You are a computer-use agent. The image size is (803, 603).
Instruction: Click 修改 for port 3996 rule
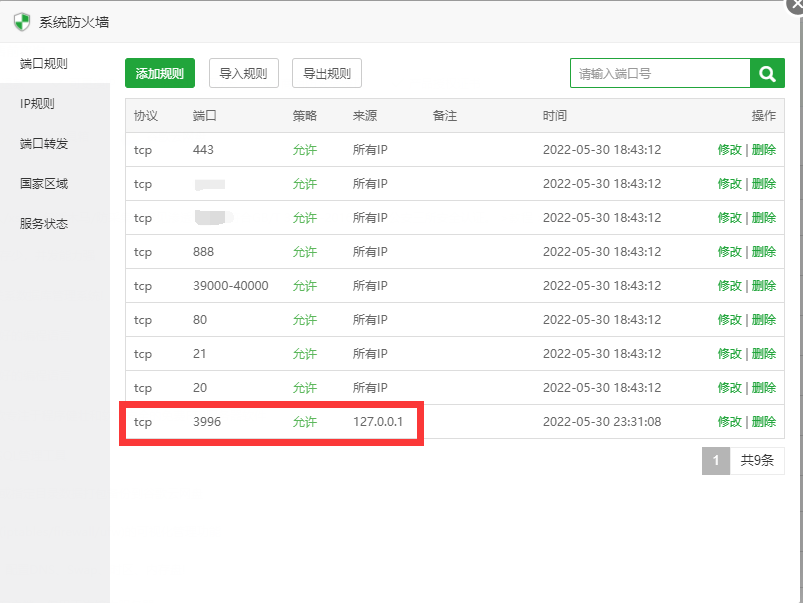pyautogui.click(x=728, y=421)
